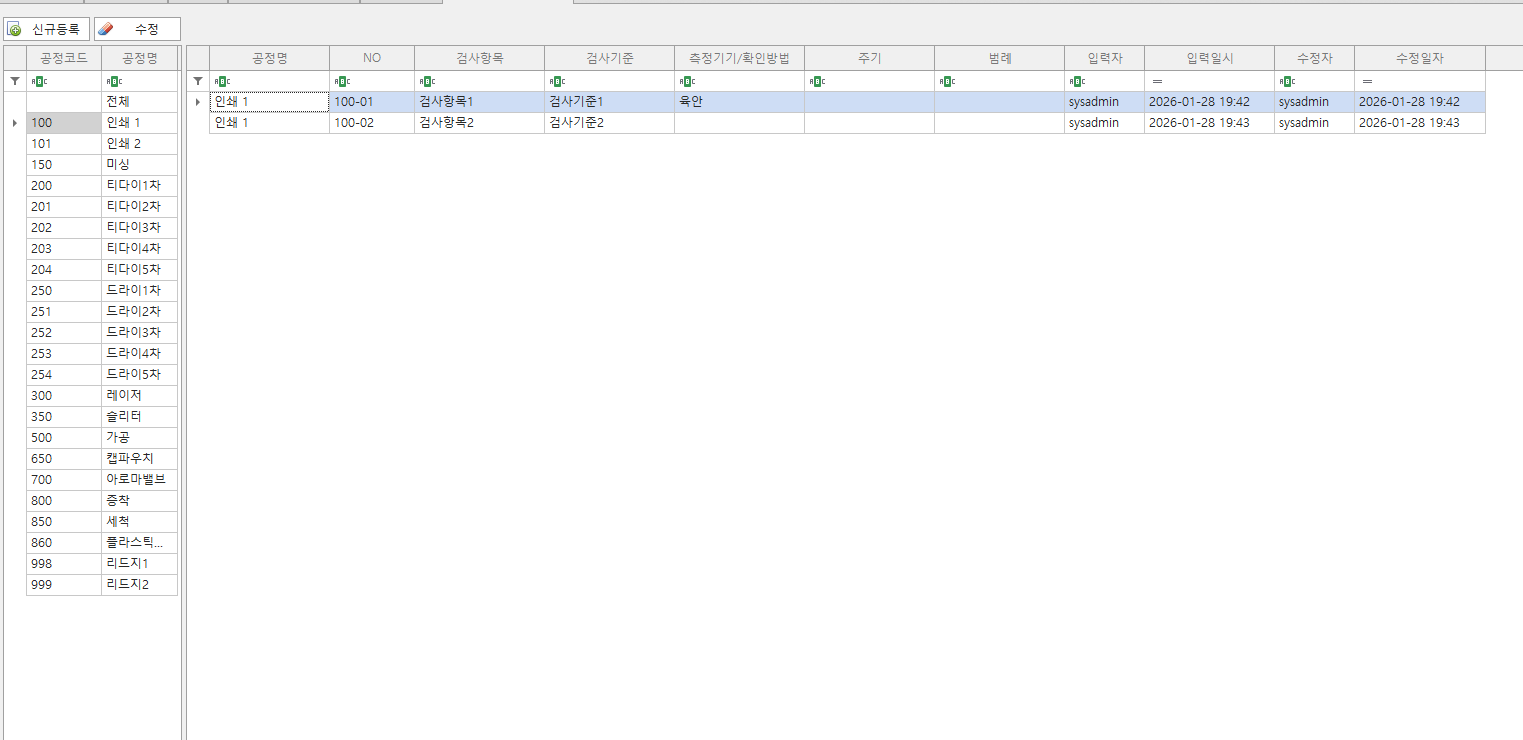Open the ABC filter operator under 입력자
Viewport: 1523px width, 740px height.
point(1076,81)
